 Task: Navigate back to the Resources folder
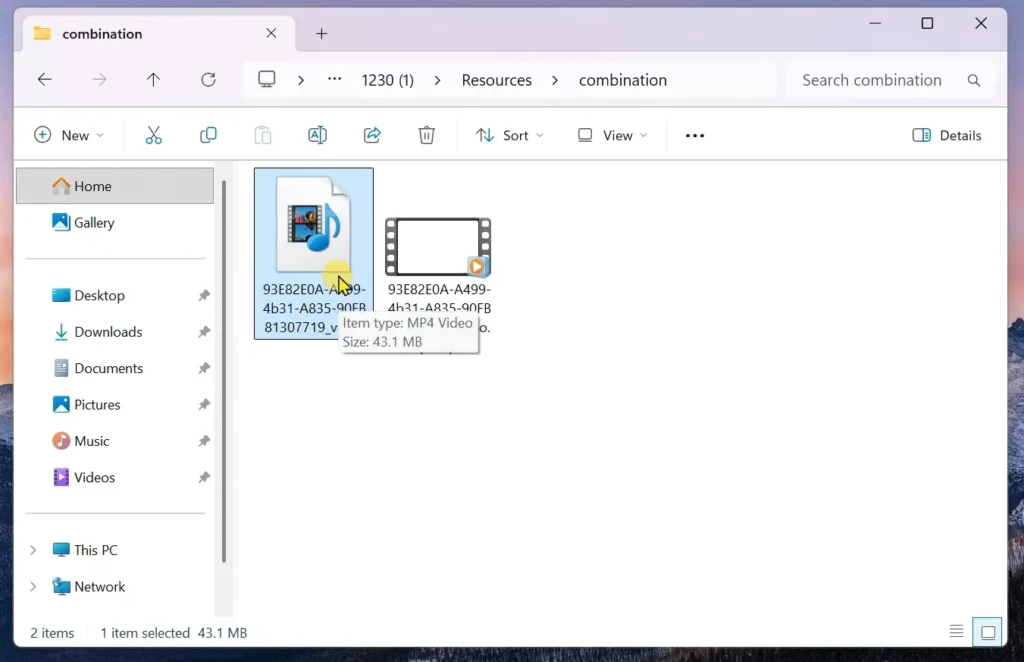(45, 80)
